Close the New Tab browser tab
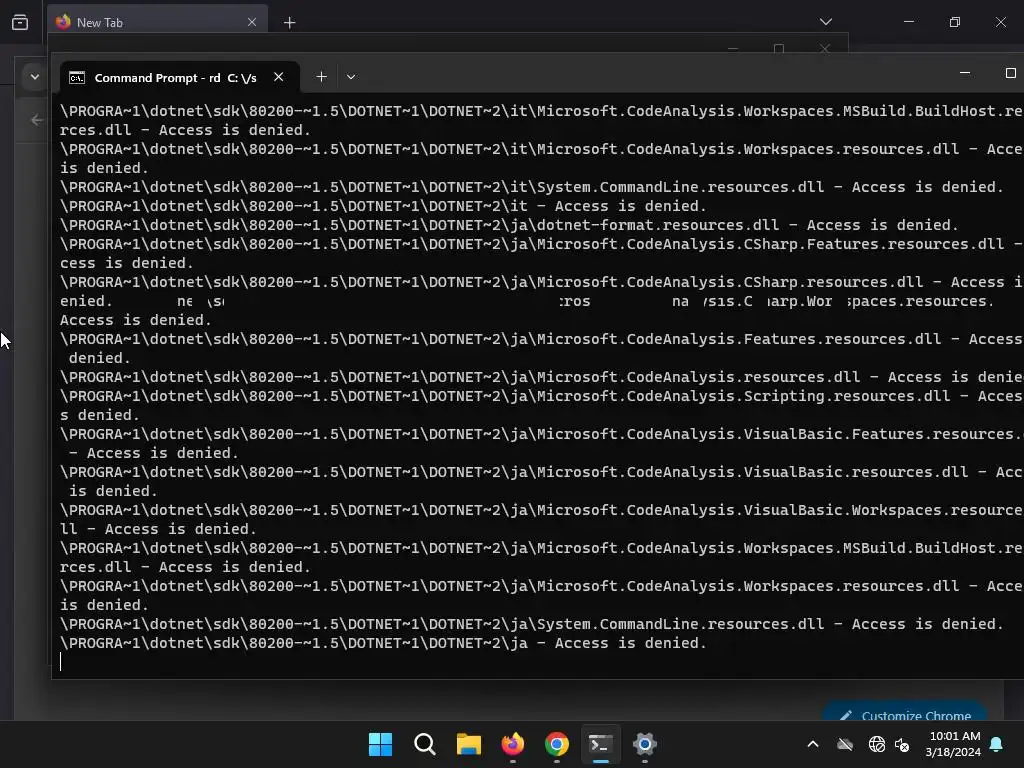This screenshot has height=768, width=1024. [251, 22]
